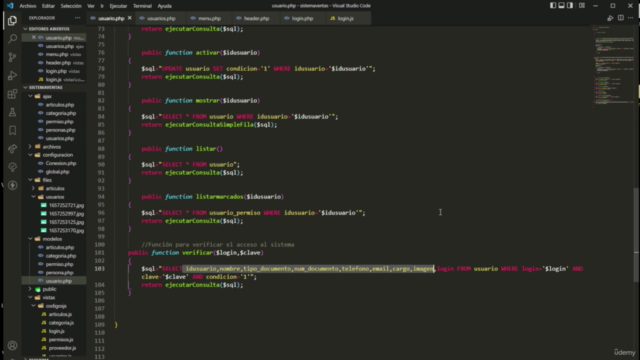Switch to header.php tab
Viewport: 640px width, 360px height.
pyautogui.click(x=255, y=18)
